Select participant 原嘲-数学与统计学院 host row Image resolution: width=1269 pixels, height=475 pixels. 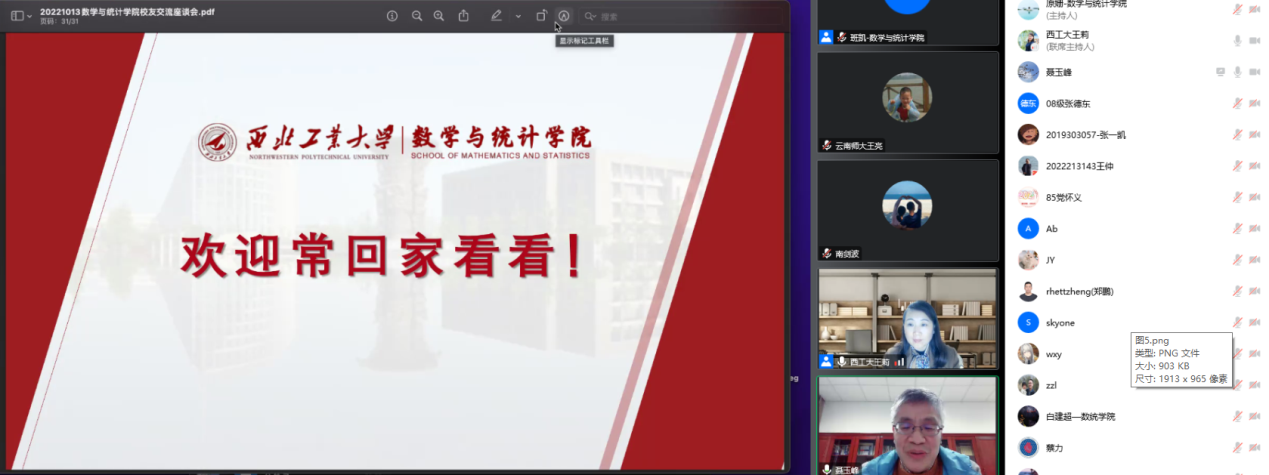pos(1137,10)
